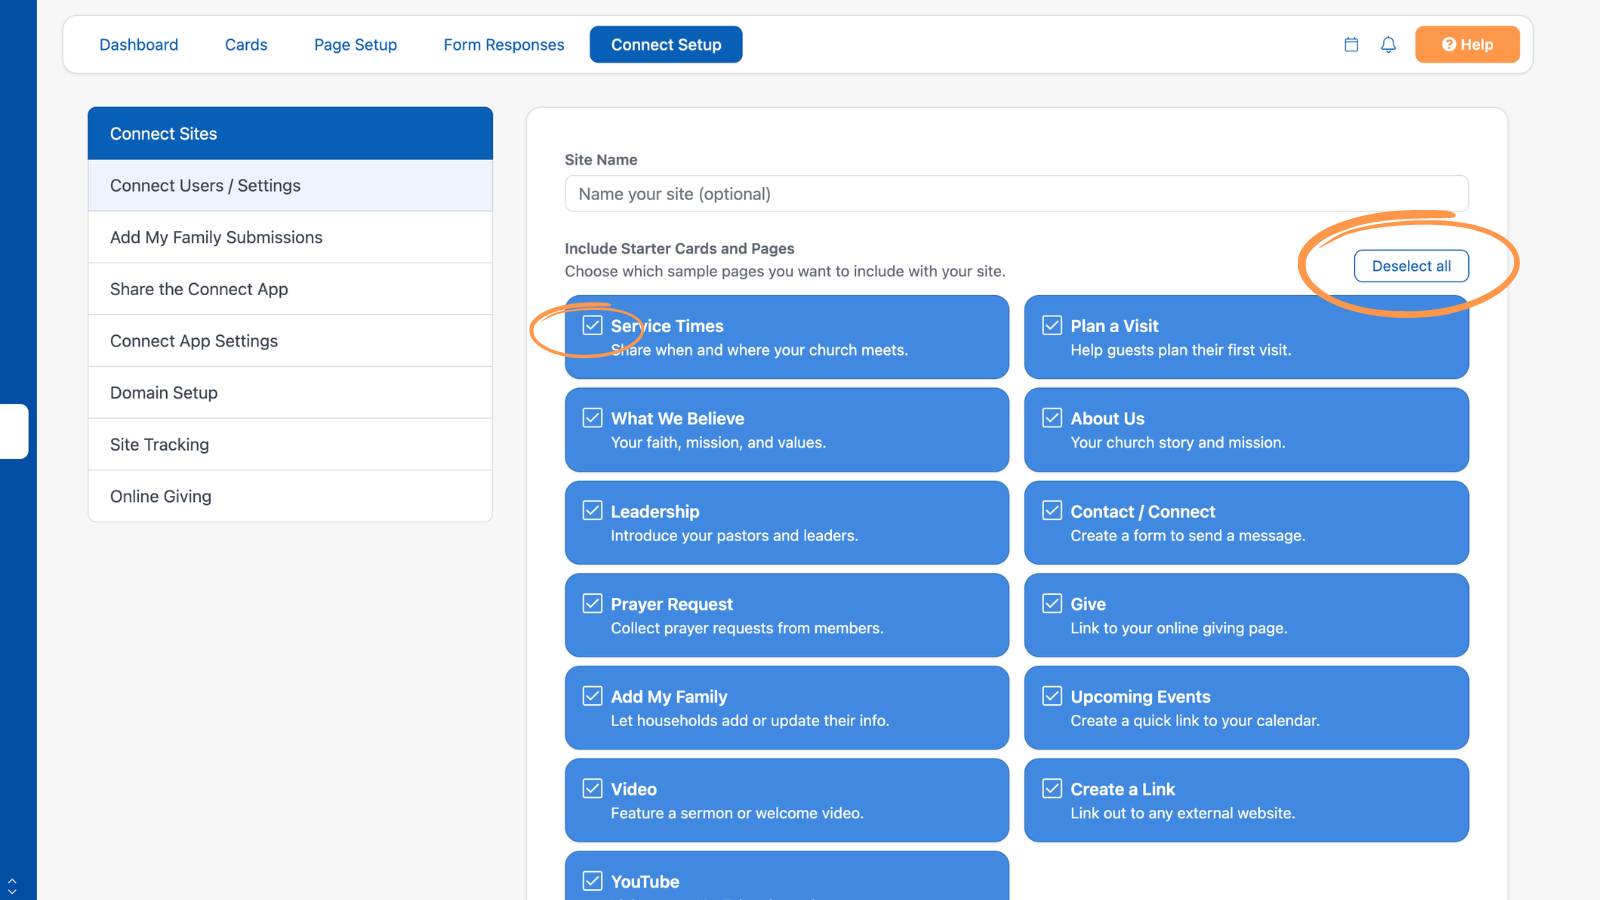Uncheck the YouTube checkbox
This screenshot has width=1600, height=900.
click(x=593, y=881)
